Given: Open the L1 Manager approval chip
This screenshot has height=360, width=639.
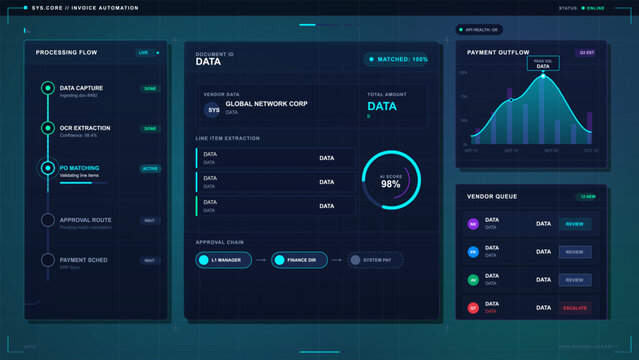Looking at the screenshot, I should [x=223, y=260].
